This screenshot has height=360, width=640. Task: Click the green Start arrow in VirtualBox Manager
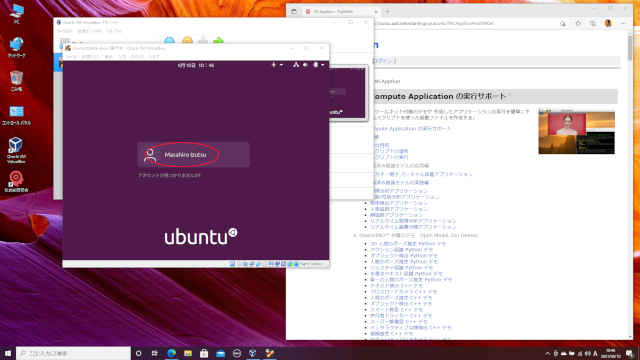point(218,40)
